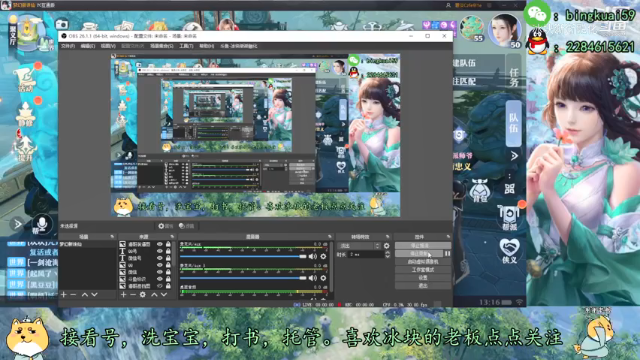This screenshot has height=360, width=640.
Task: Toggle visibility eye of the 微信号 source
Action: coord(160,258)
